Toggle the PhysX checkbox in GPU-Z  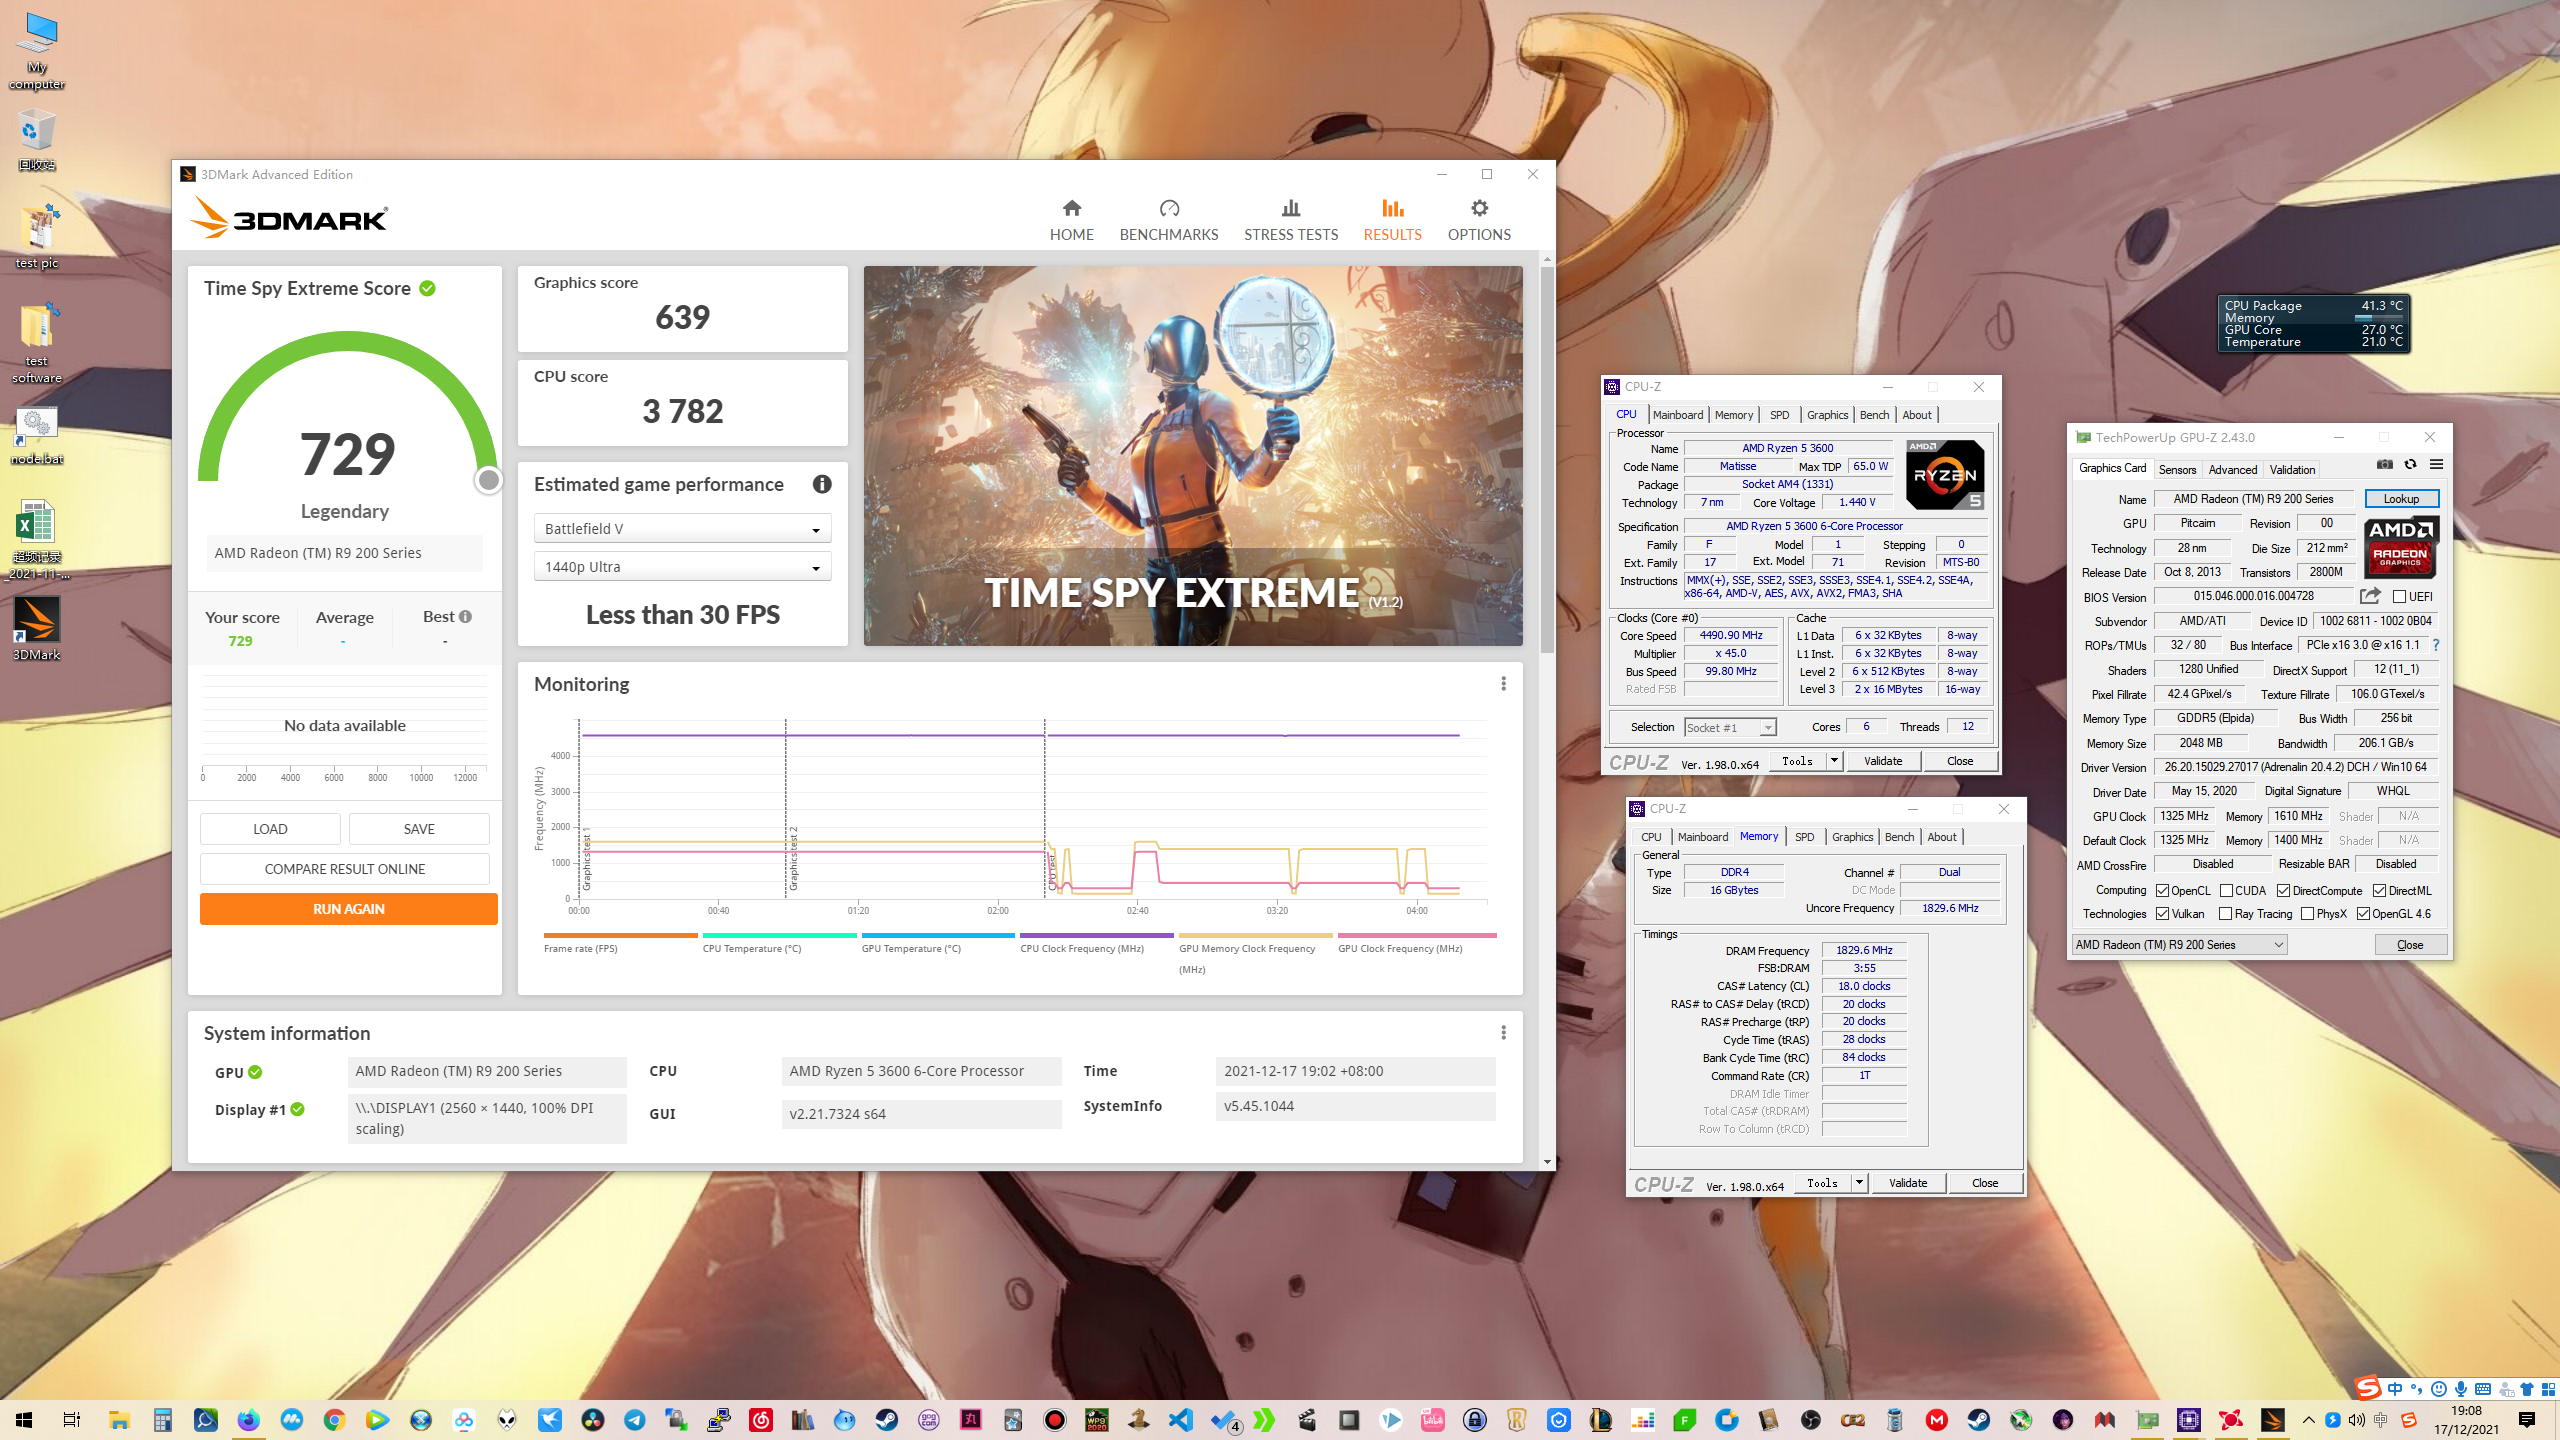click(2307, 913)
